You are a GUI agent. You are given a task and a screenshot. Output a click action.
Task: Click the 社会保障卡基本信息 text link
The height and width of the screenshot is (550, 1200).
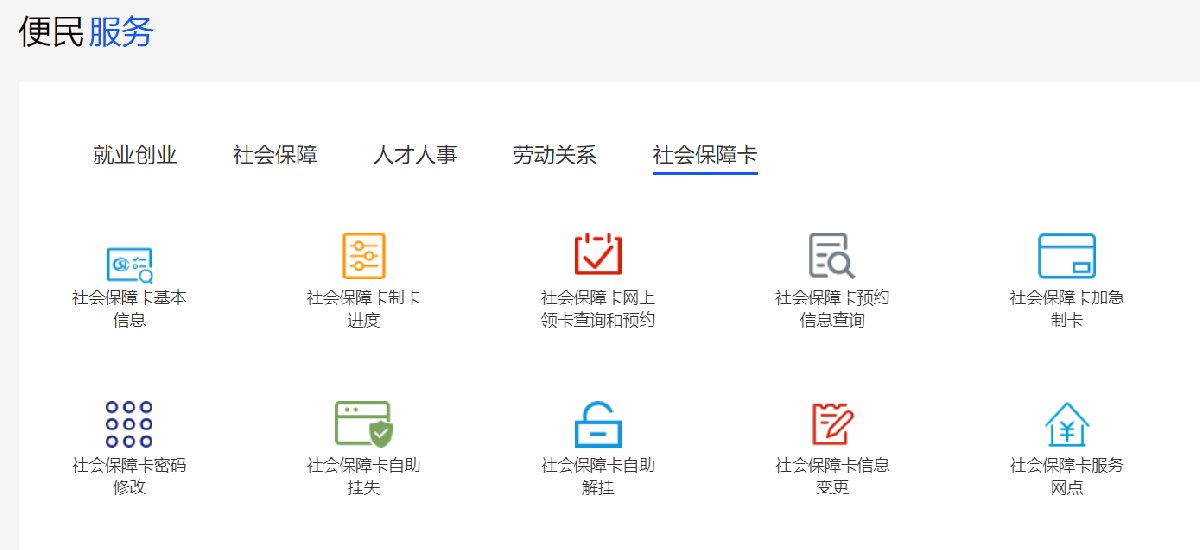tap(130, 309)
